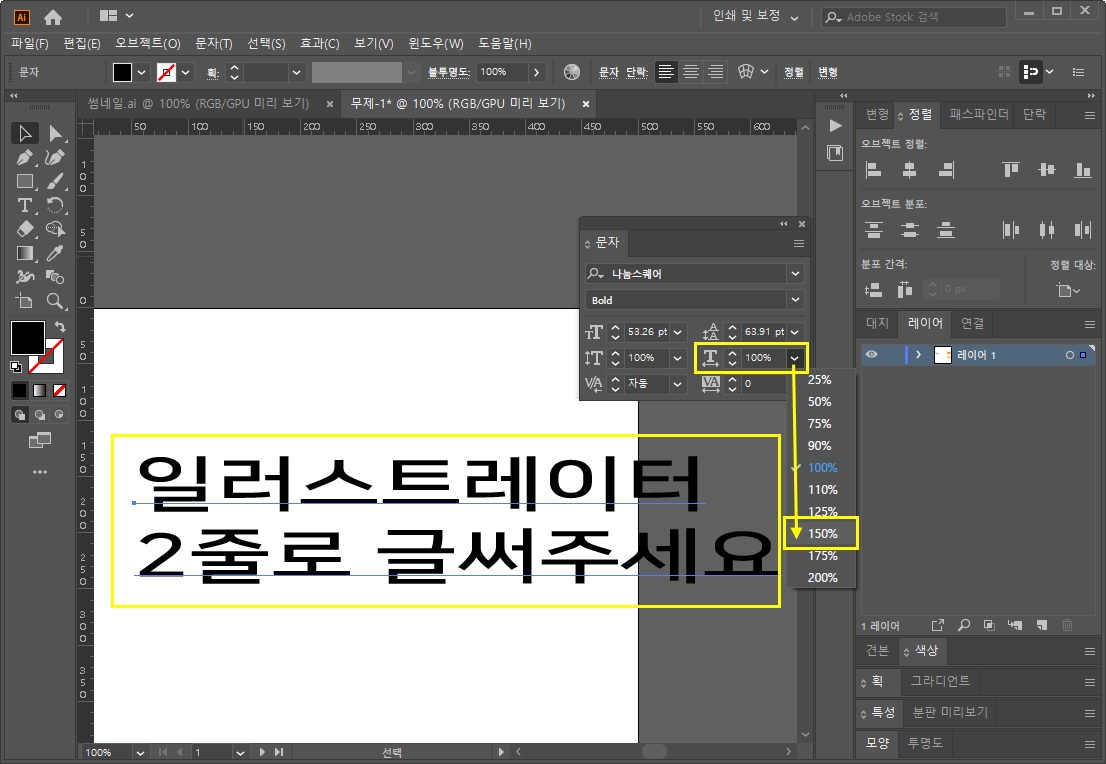Screen dimensions: 1106x764
Task: Select the Artboard tool
Action: (25, 301)
